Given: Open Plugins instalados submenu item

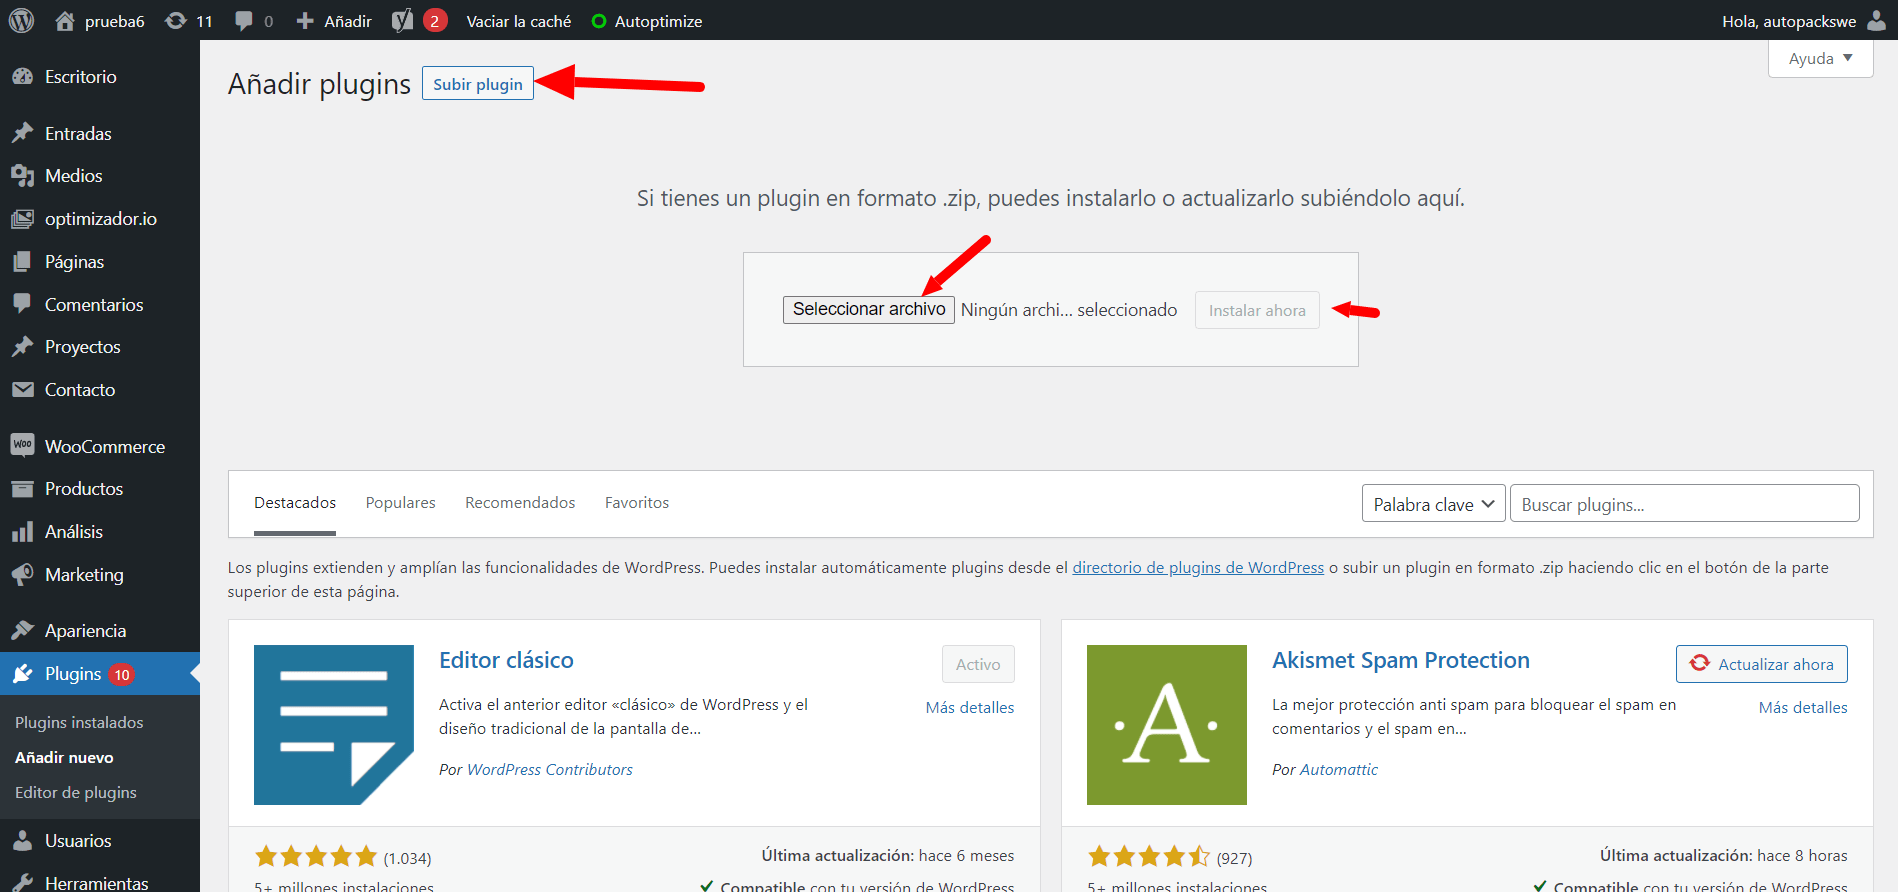Looking at the screenshot, I should point(79,722).
